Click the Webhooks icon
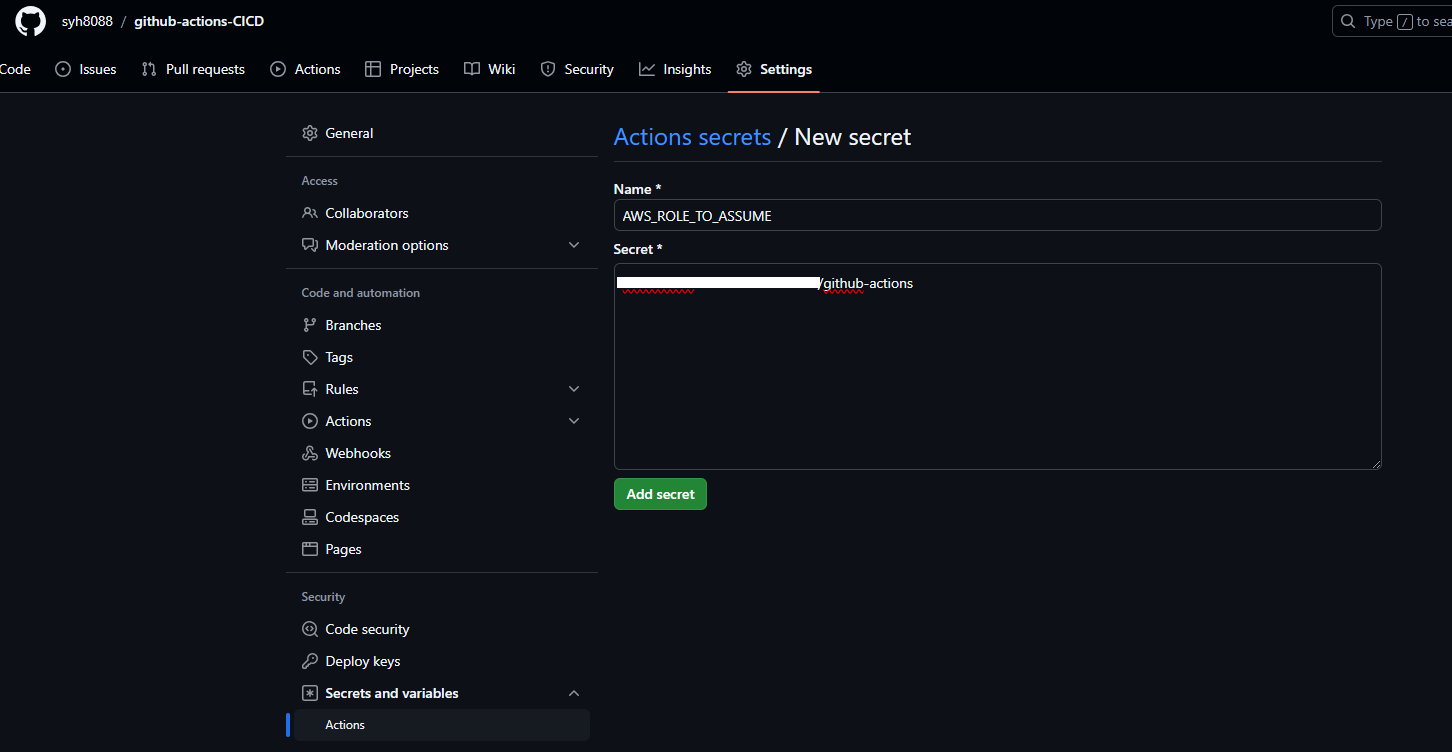The height and width of the screenshot is (752, 1452). coord(310,453)
